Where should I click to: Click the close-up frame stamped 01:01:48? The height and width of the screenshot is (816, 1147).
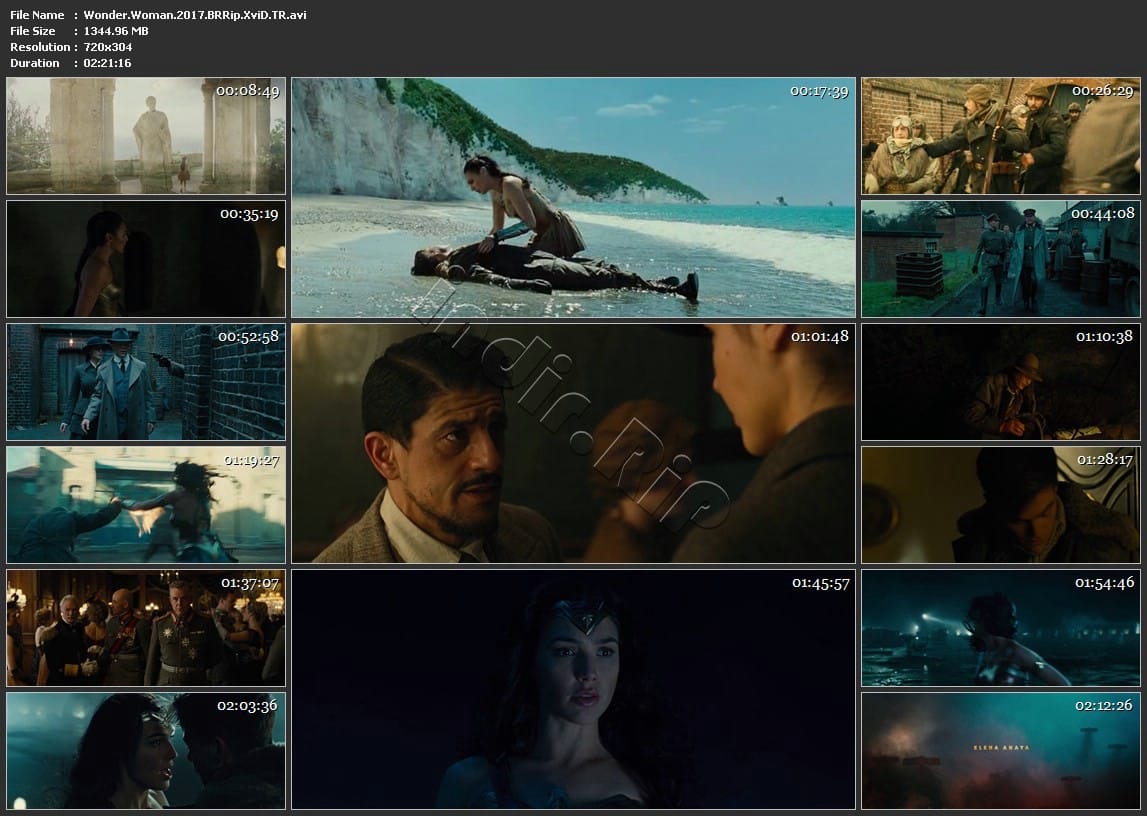pyautogui.click(x=574, y=443)
